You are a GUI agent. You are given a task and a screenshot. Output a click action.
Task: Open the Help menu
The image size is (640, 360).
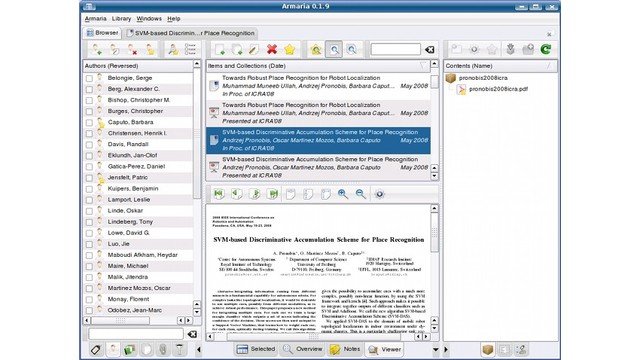tap(174, 19)
